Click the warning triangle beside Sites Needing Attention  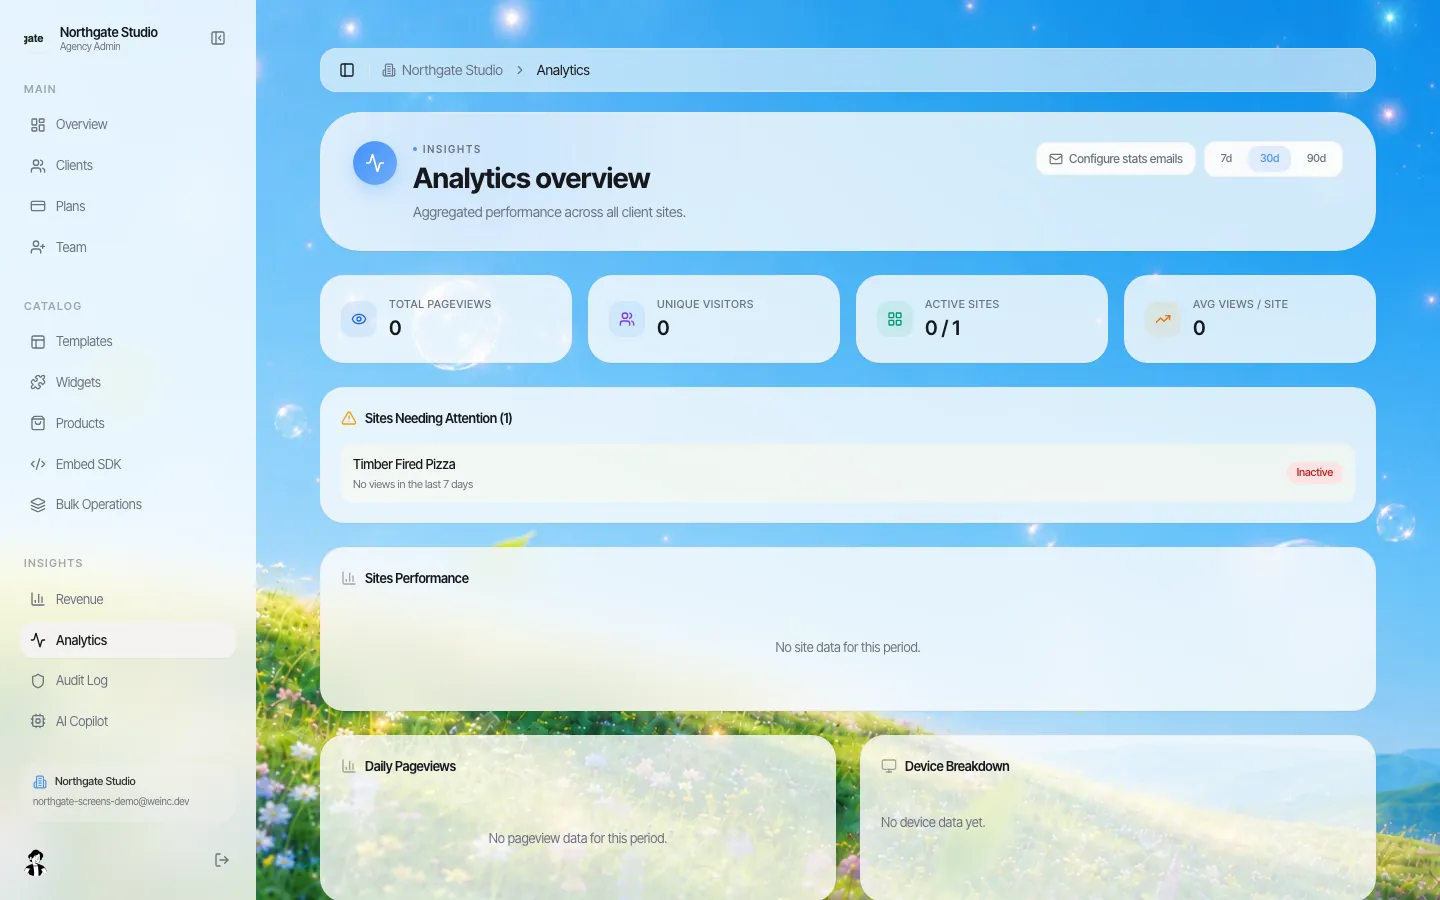(349, 418)
